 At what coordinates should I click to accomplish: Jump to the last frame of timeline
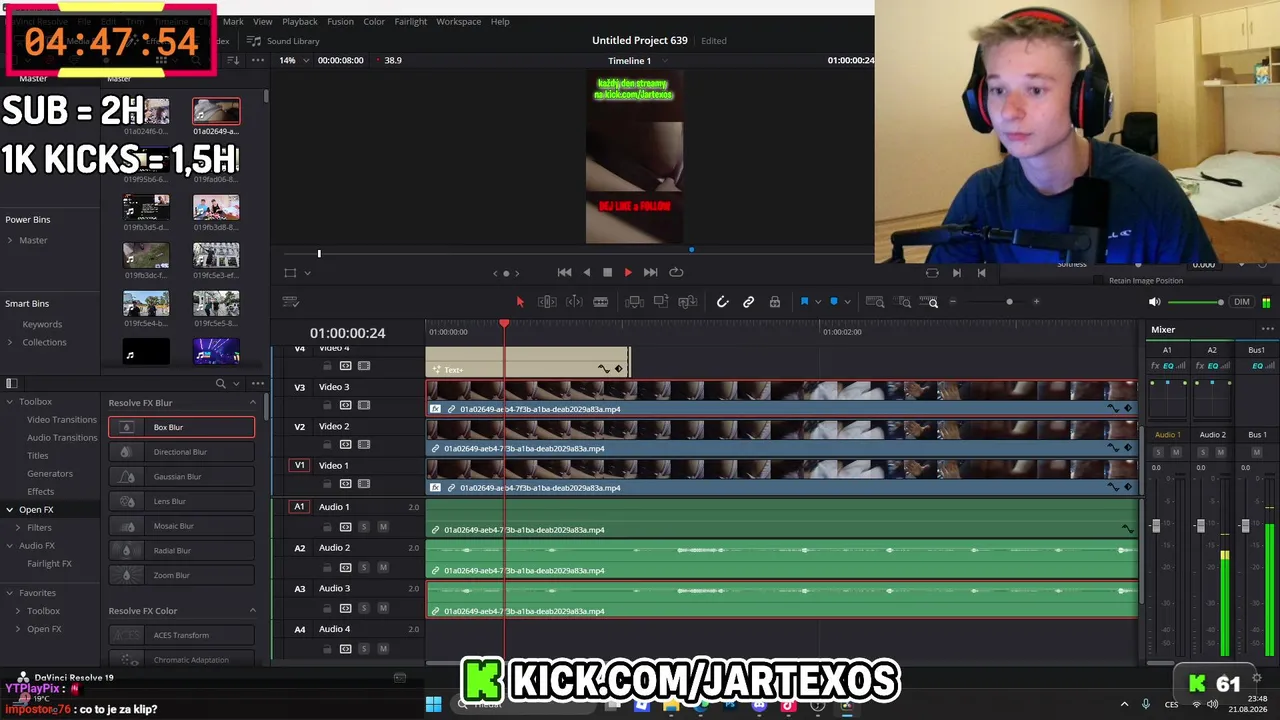[x=651, y=272]
